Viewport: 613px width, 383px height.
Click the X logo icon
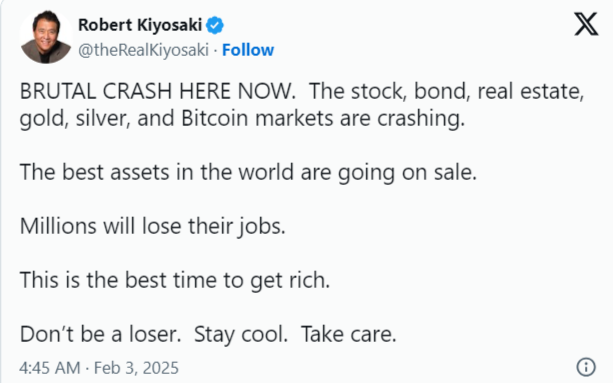click(x=586, y=24)
